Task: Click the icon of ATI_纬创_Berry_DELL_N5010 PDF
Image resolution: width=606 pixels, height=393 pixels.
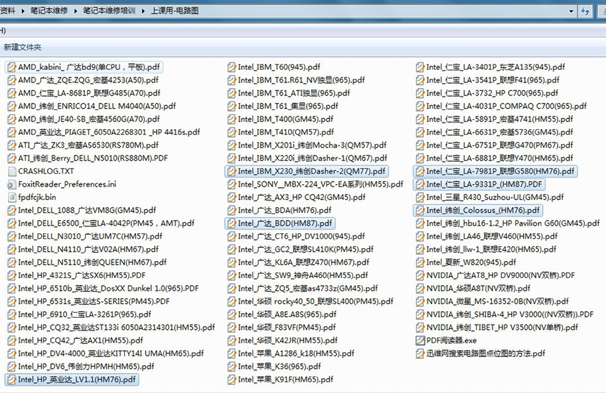Action: 12,158
